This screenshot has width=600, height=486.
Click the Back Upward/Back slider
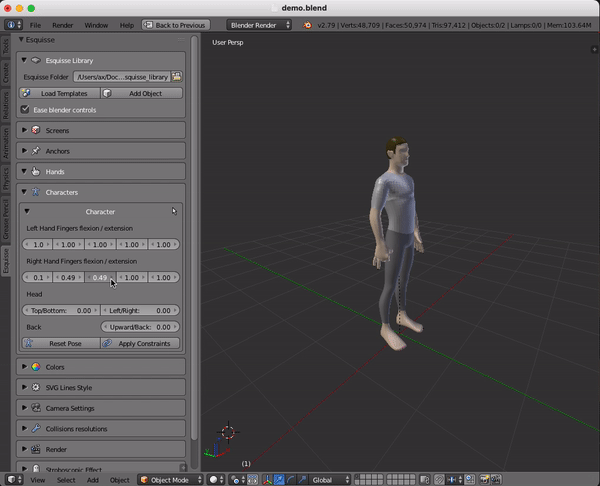coord(140,327)
